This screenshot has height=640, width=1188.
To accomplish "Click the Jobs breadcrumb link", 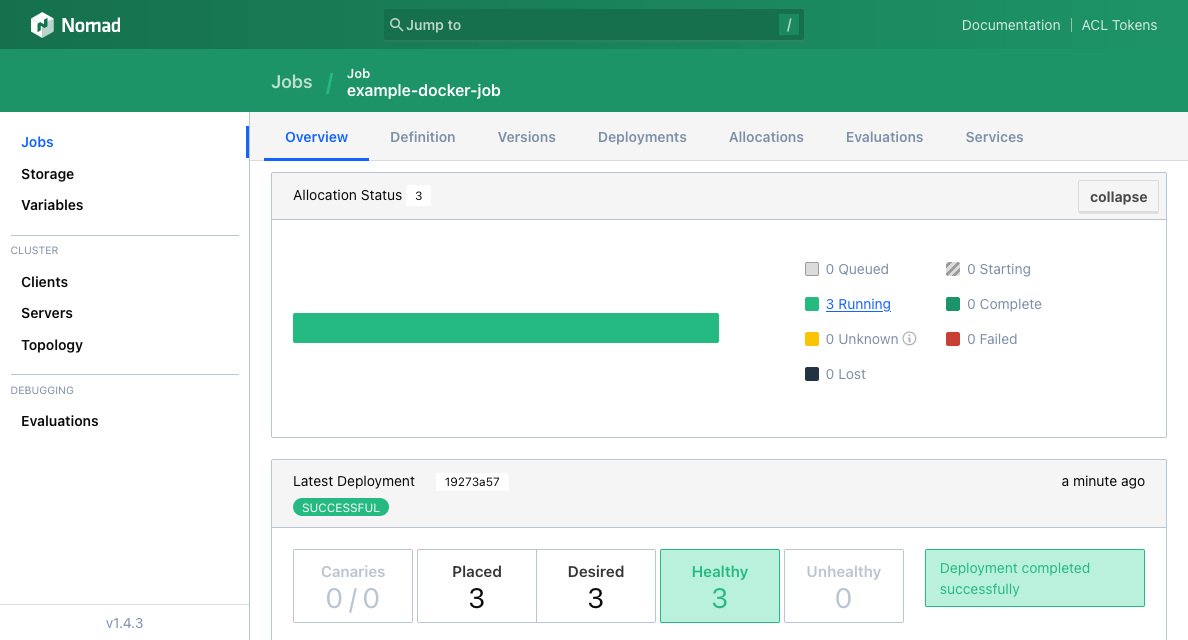I will pos(291,82).
